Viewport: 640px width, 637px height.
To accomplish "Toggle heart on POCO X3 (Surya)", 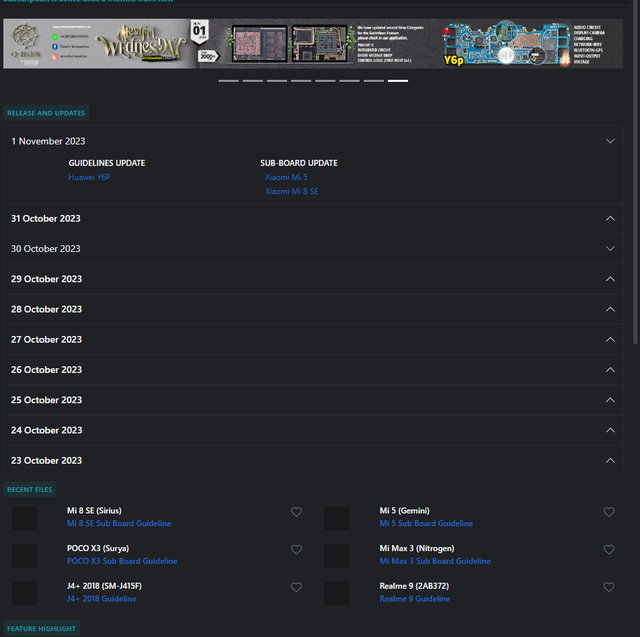I will tap(296, 550).
